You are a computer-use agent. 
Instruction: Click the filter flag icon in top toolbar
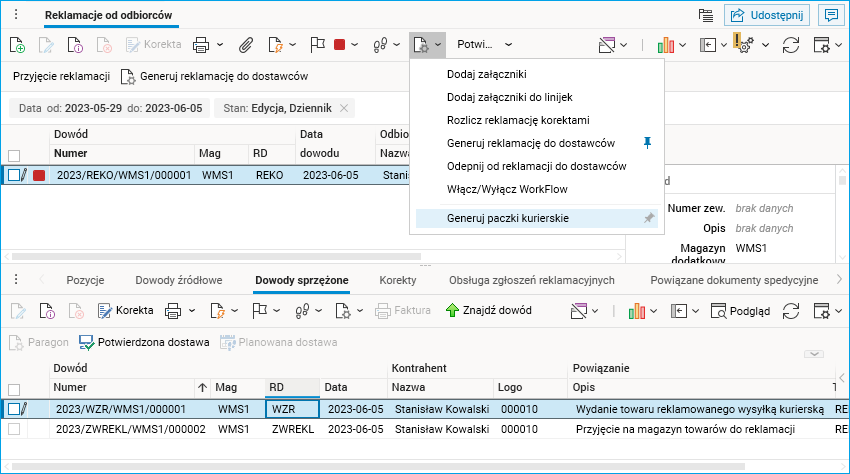(607, 45)
